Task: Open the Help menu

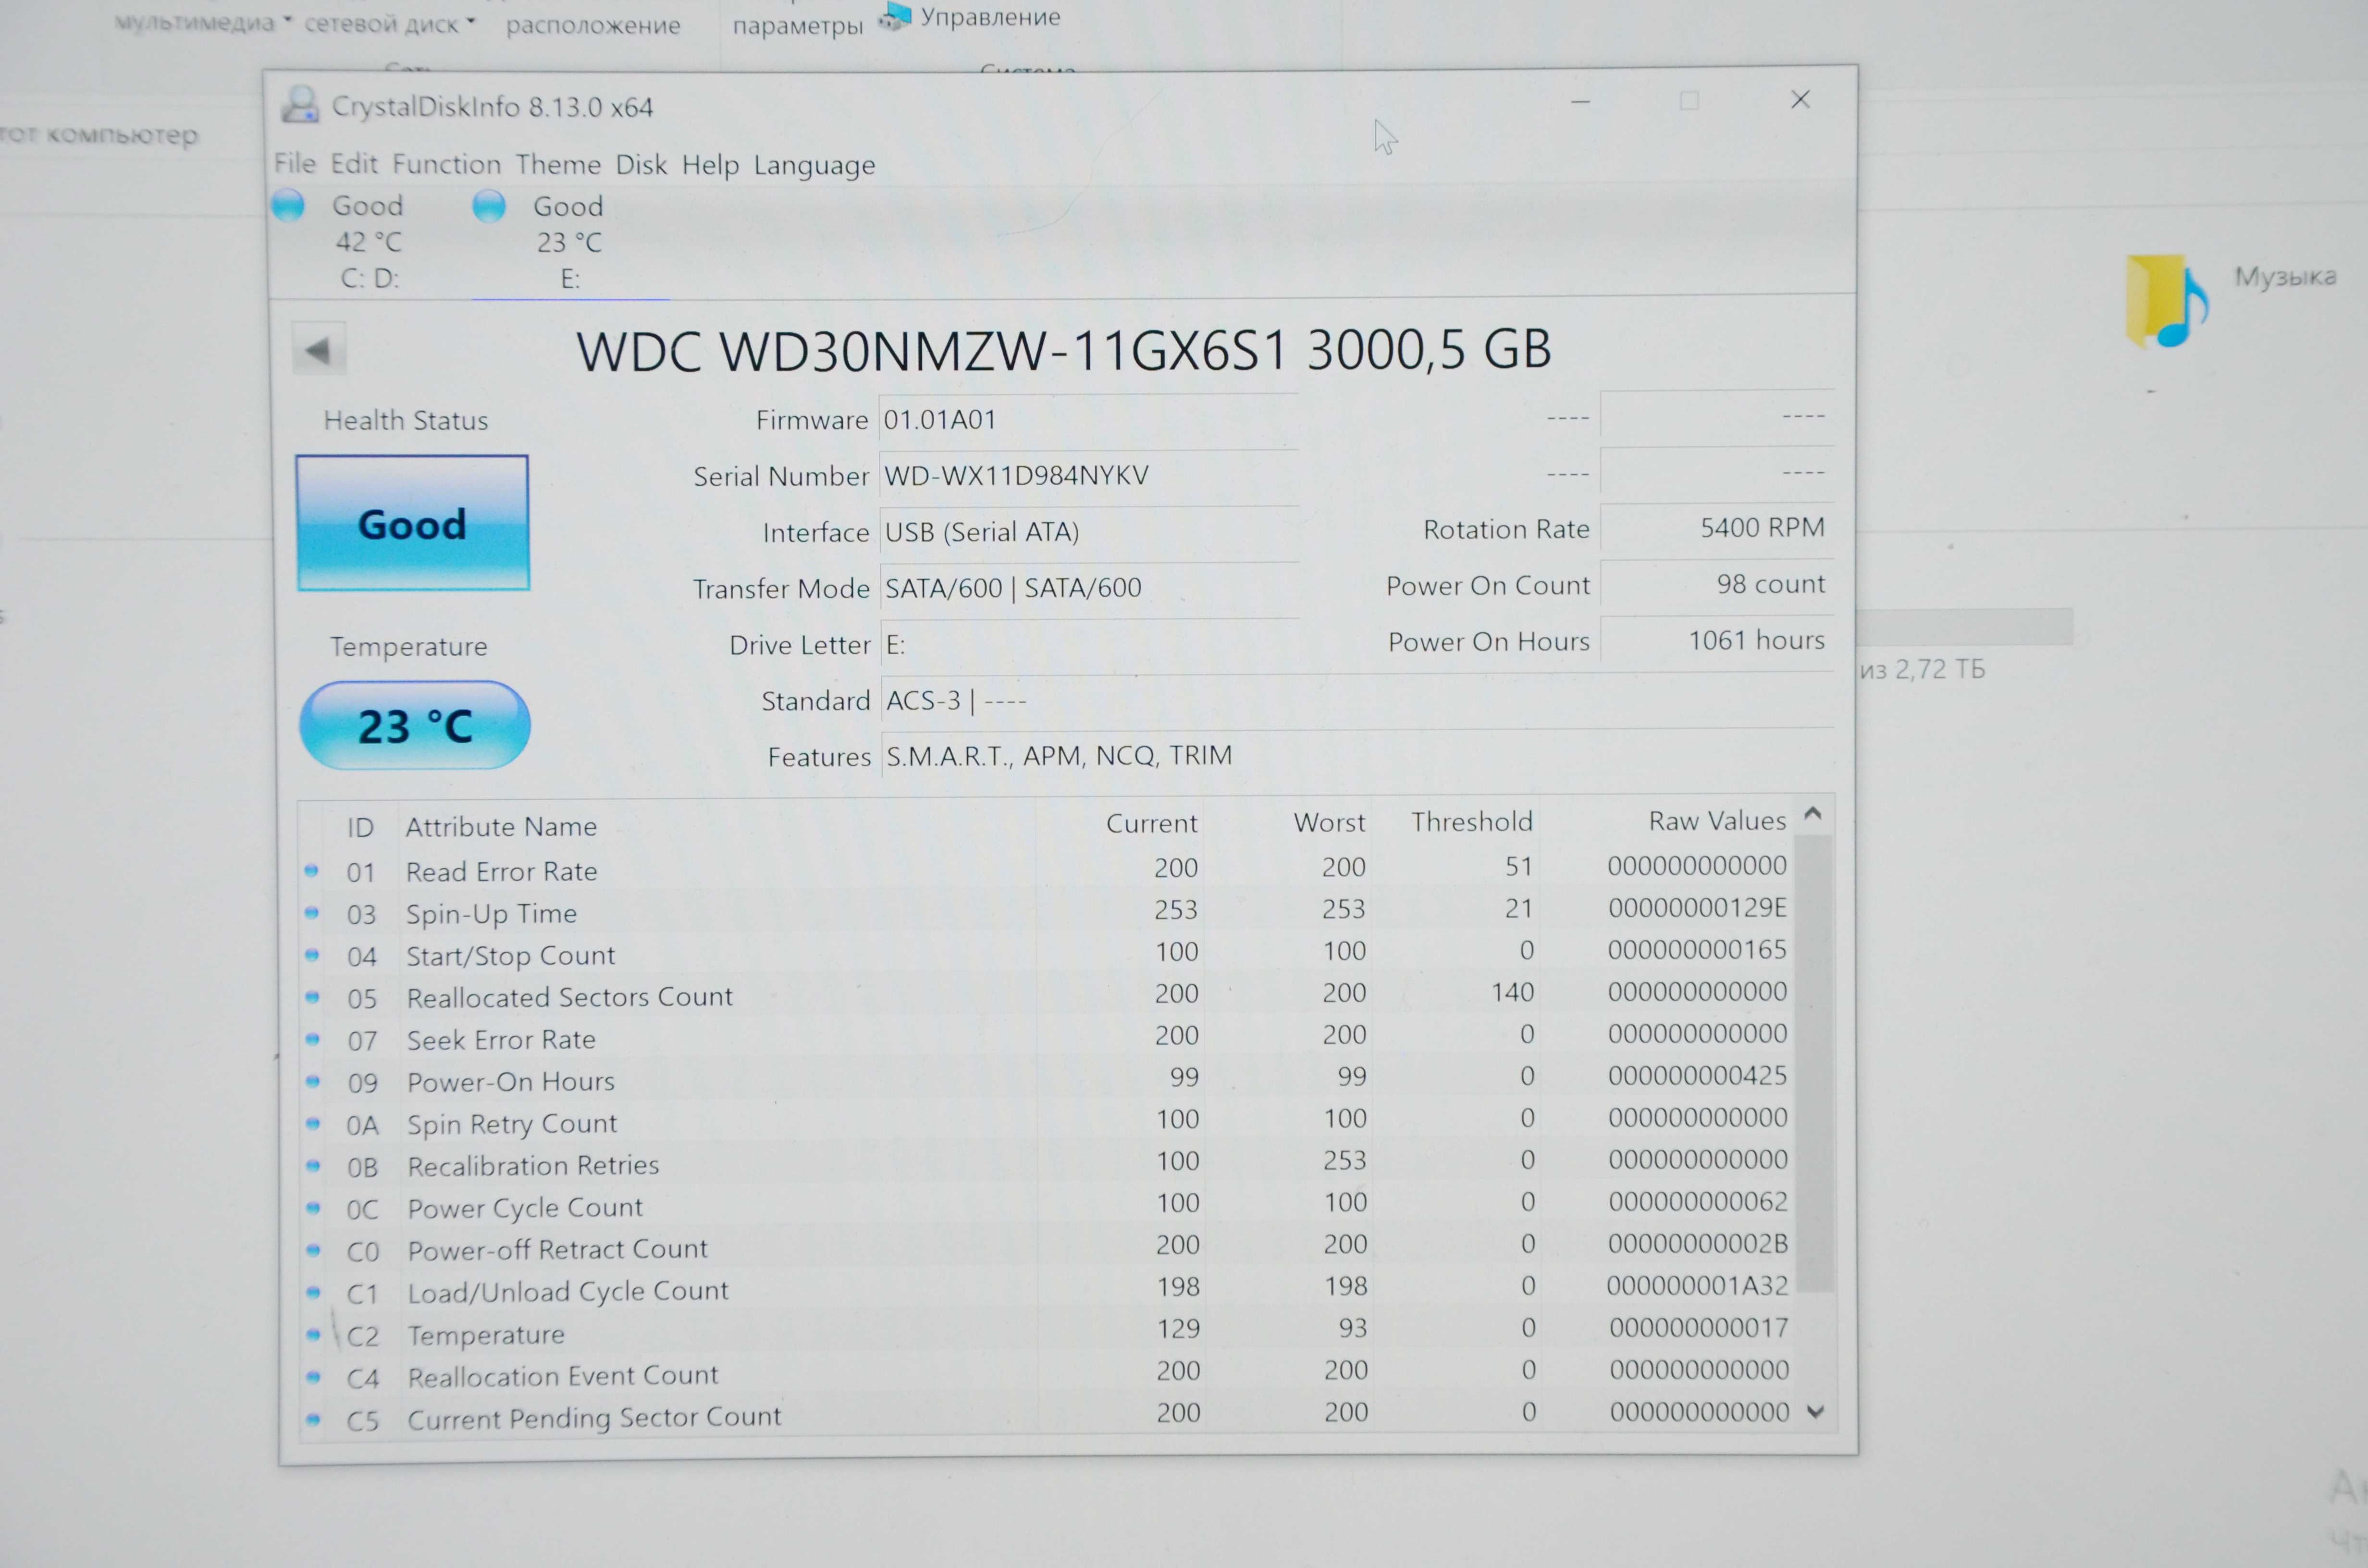Action: (x=710, y=164)
